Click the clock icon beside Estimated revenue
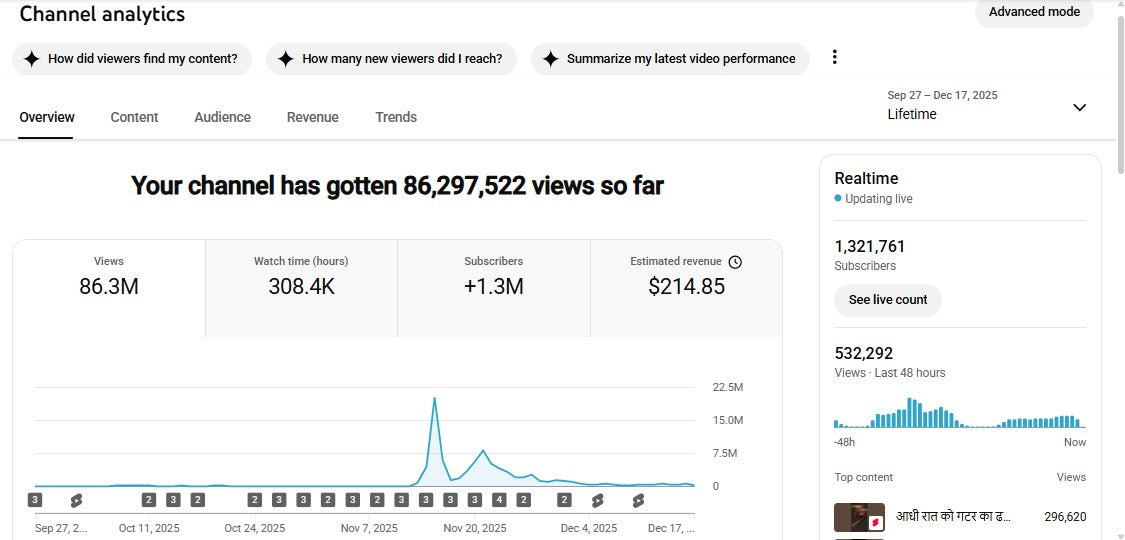 click(735, 262)
